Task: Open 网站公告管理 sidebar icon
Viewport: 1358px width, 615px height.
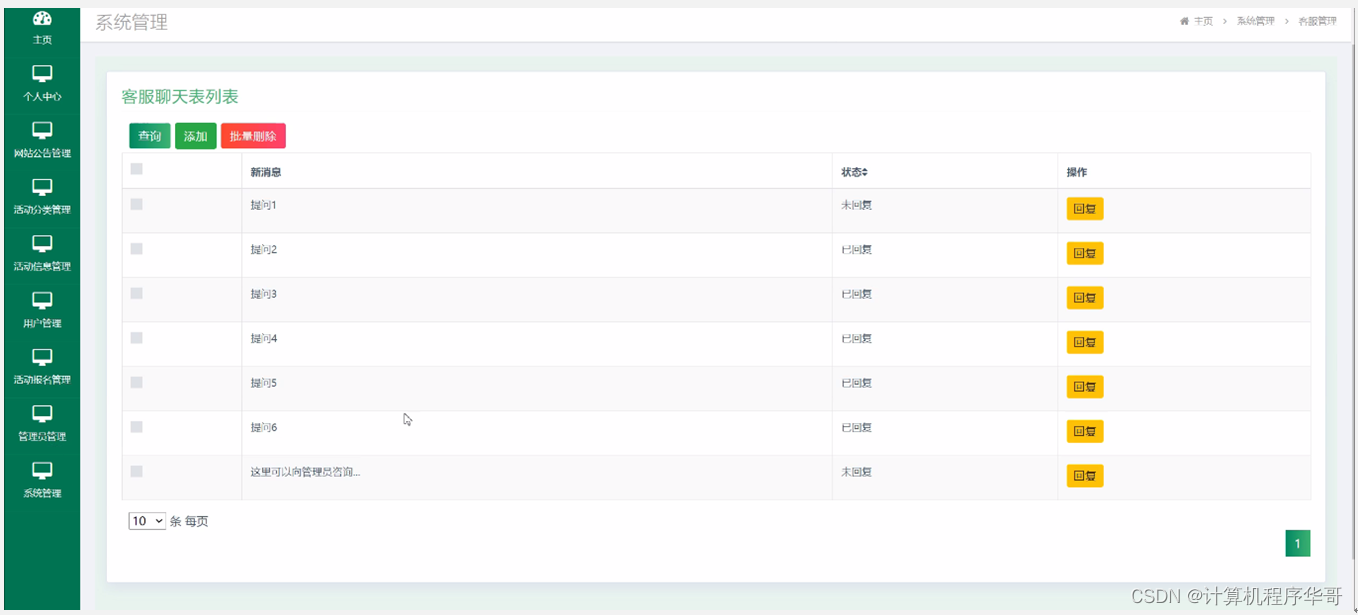Action: click(42, 131)
